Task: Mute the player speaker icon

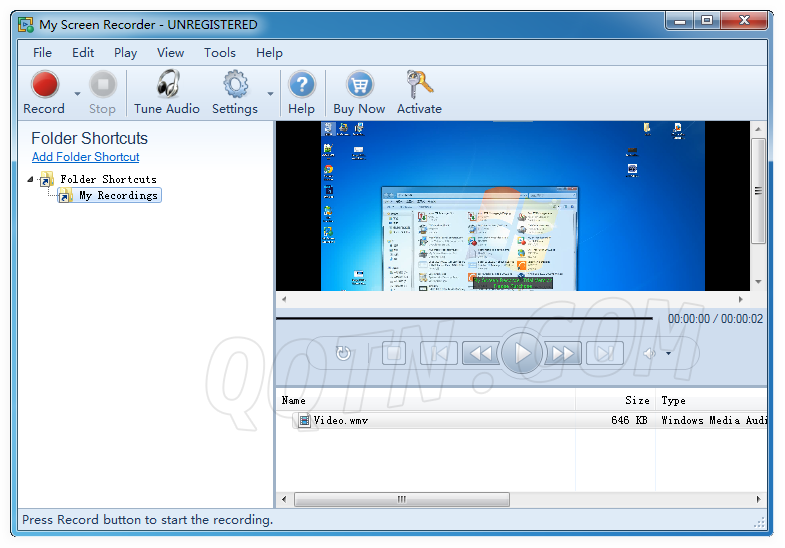Action: (650, 353)
